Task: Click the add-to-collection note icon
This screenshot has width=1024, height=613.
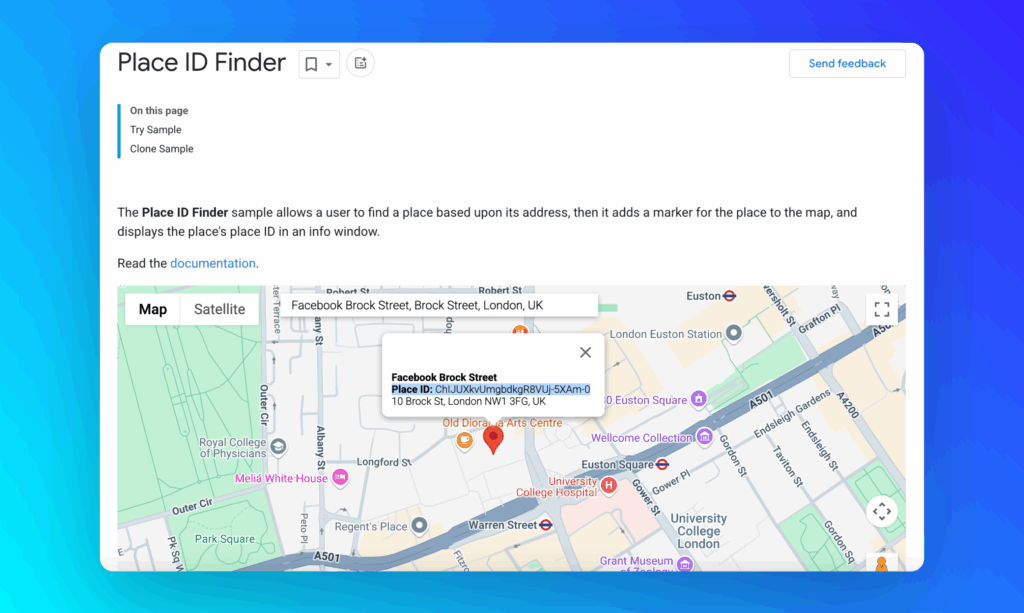Action: pos(360,63)
